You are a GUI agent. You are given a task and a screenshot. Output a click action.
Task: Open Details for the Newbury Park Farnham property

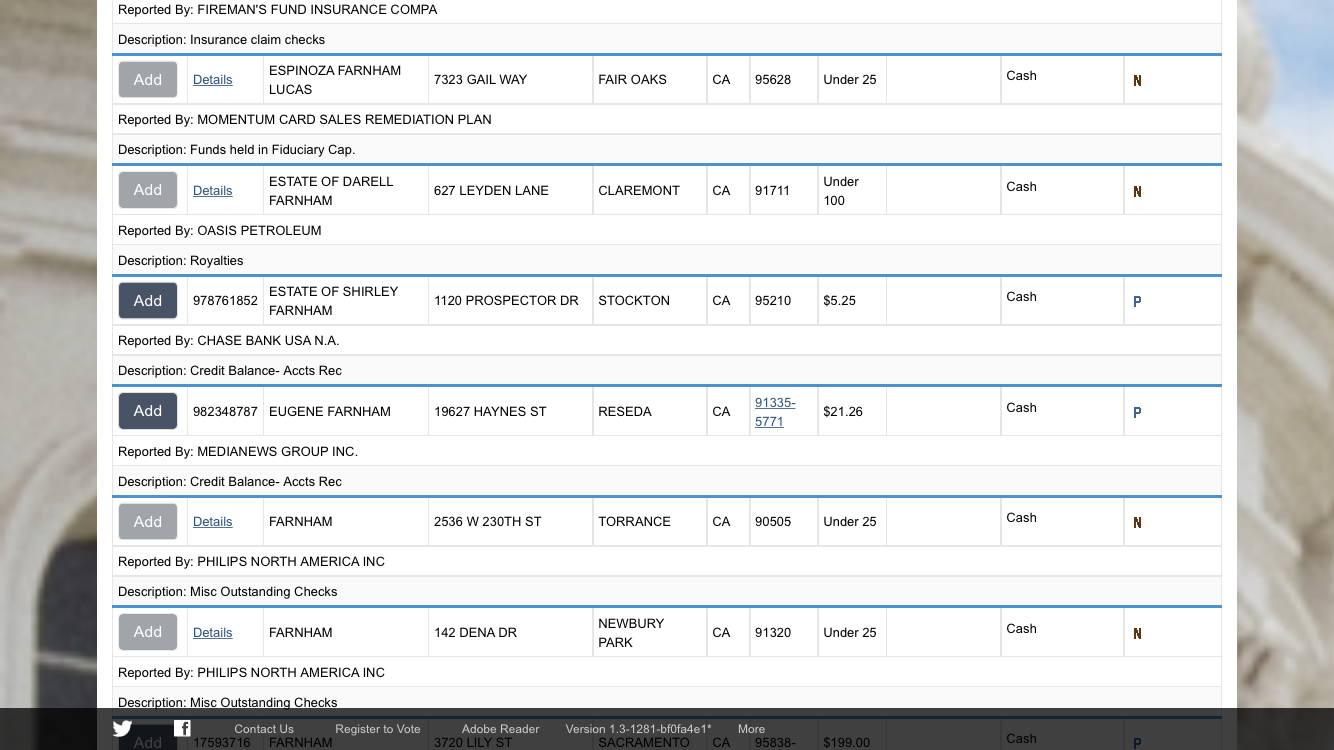pyautogui.click(x=213, y=632)
